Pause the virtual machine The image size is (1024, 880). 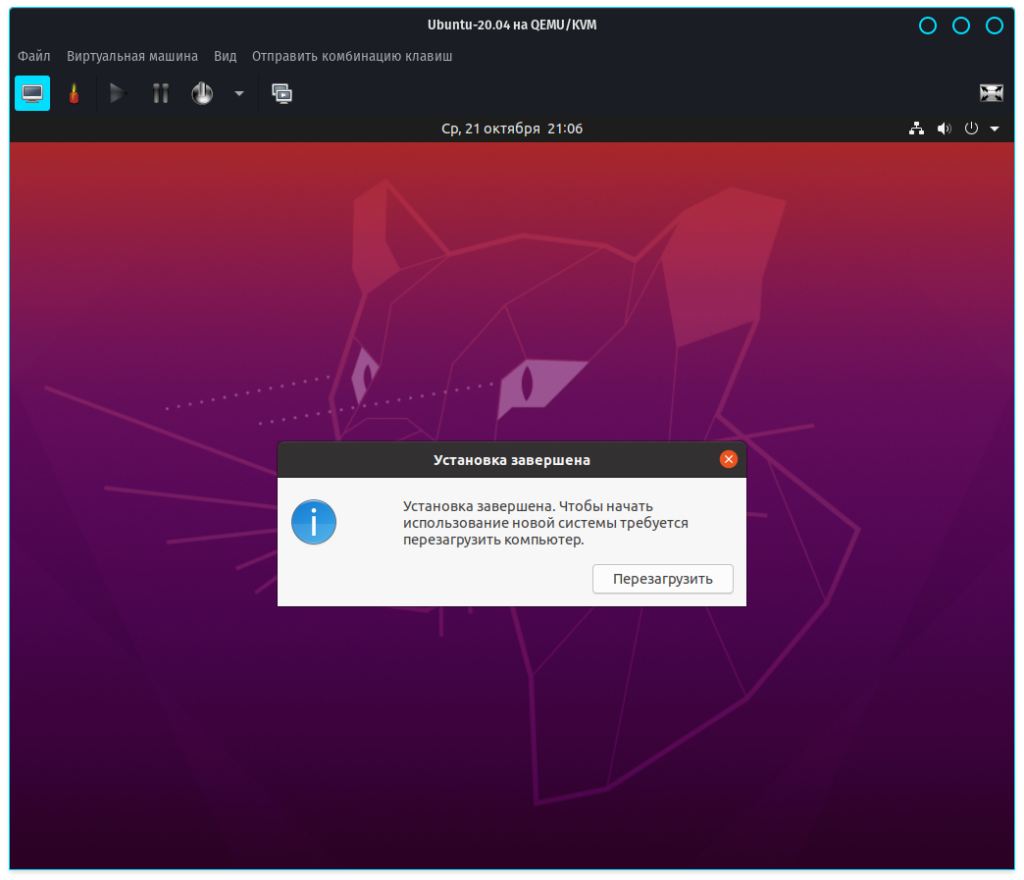coord(160,93)
